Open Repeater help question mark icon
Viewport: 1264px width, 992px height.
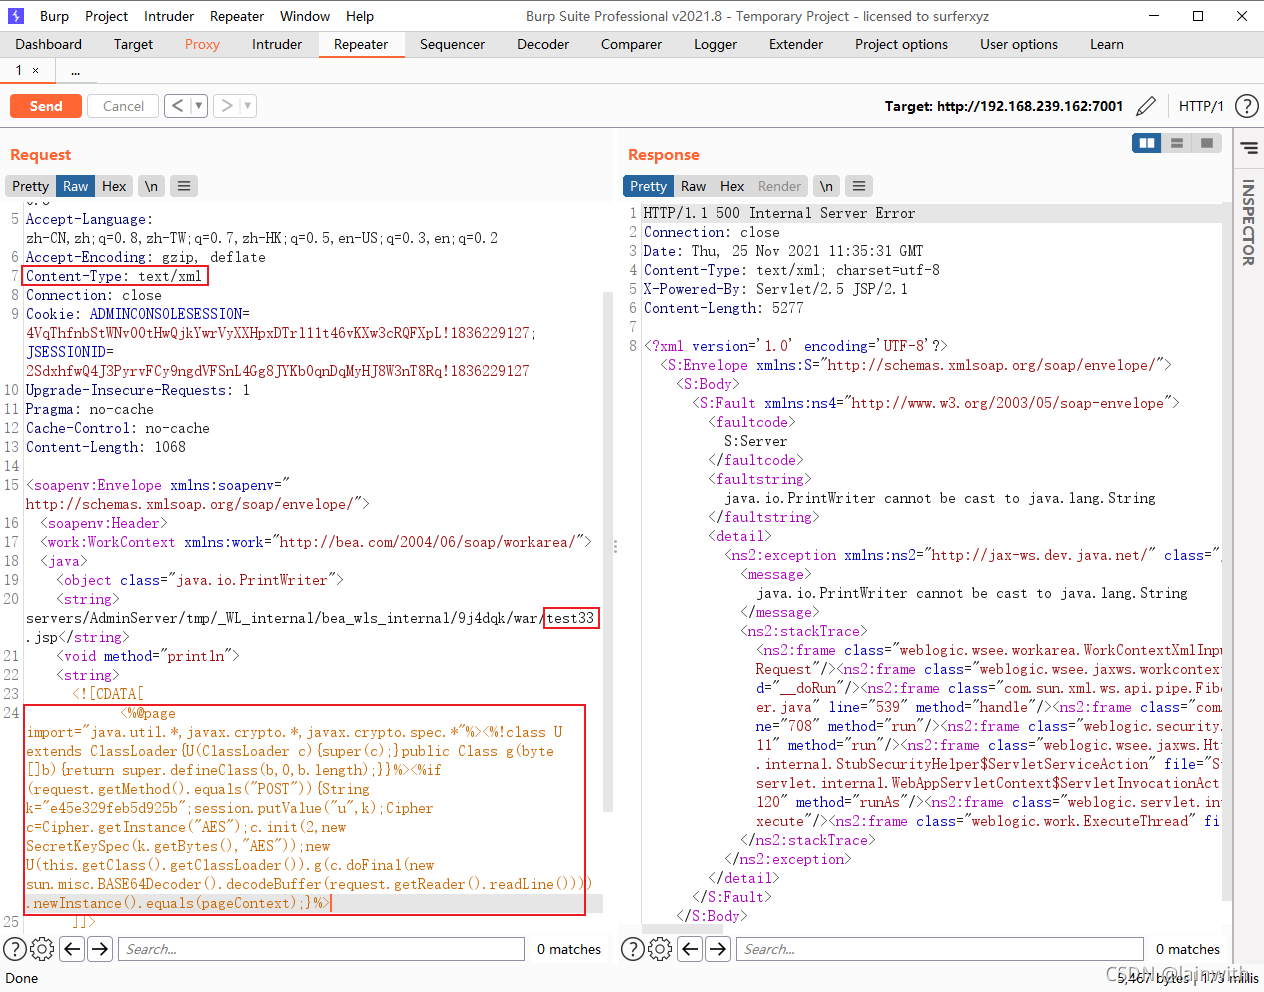1246,106
